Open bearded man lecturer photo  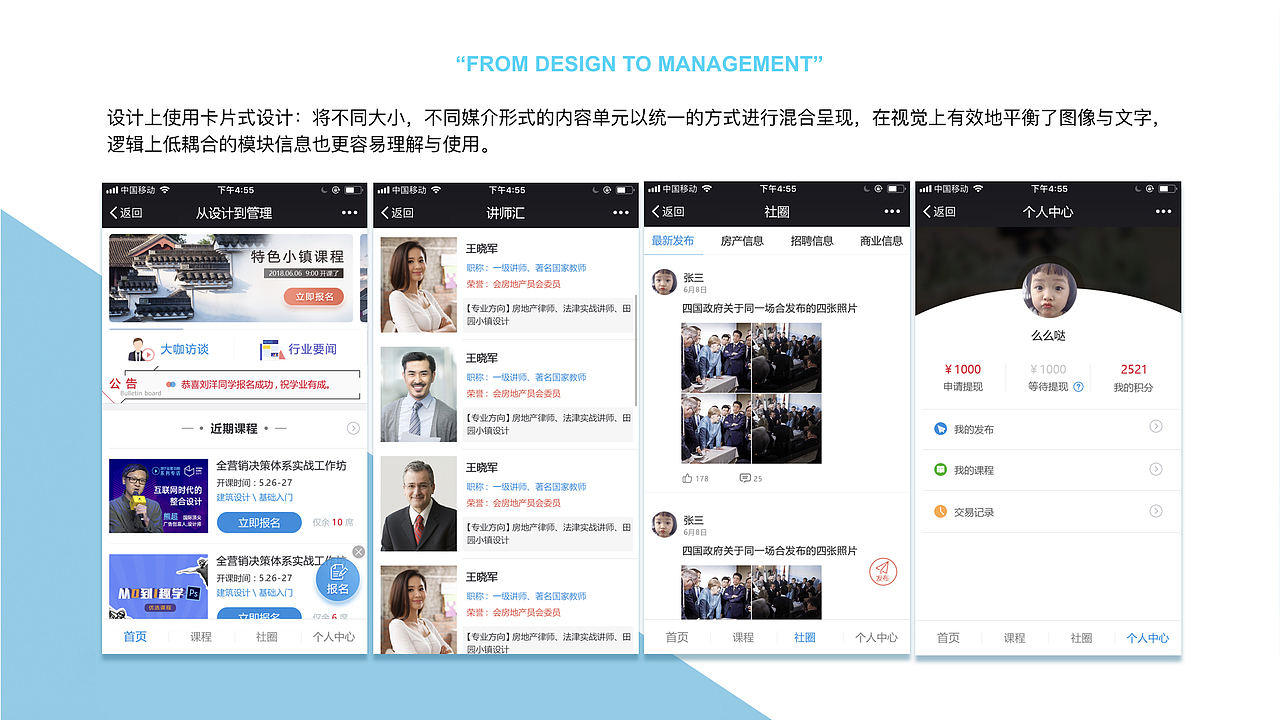(x=419, y=394)
